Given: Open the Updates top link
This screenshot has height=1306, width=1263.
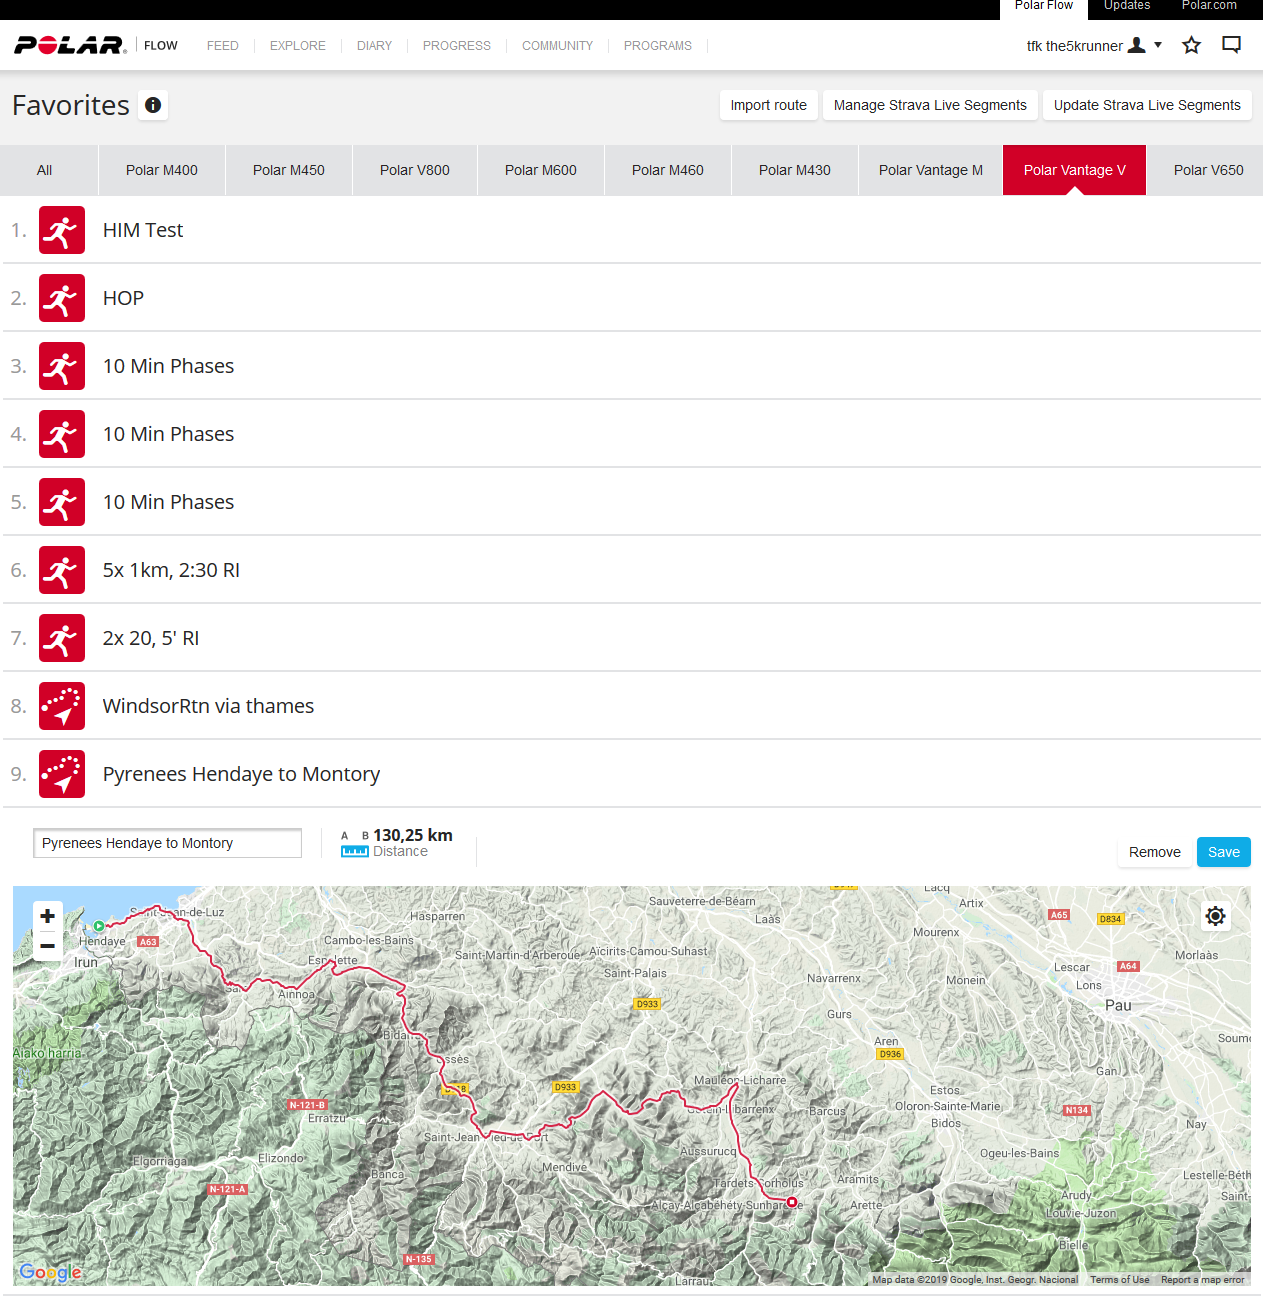Looking at the screenshot, I should click(x=1127, y=6).
